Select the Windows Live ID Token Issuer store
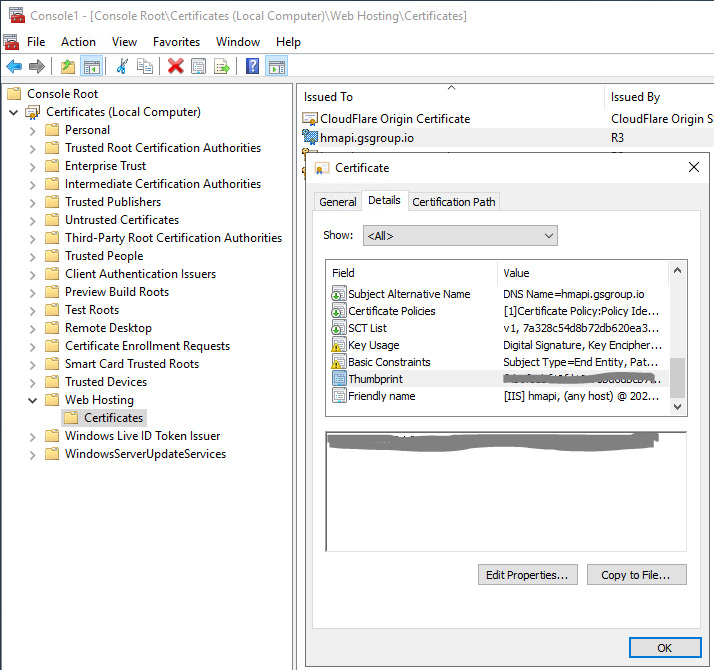 pyautogui.click(x=143, y=436)
